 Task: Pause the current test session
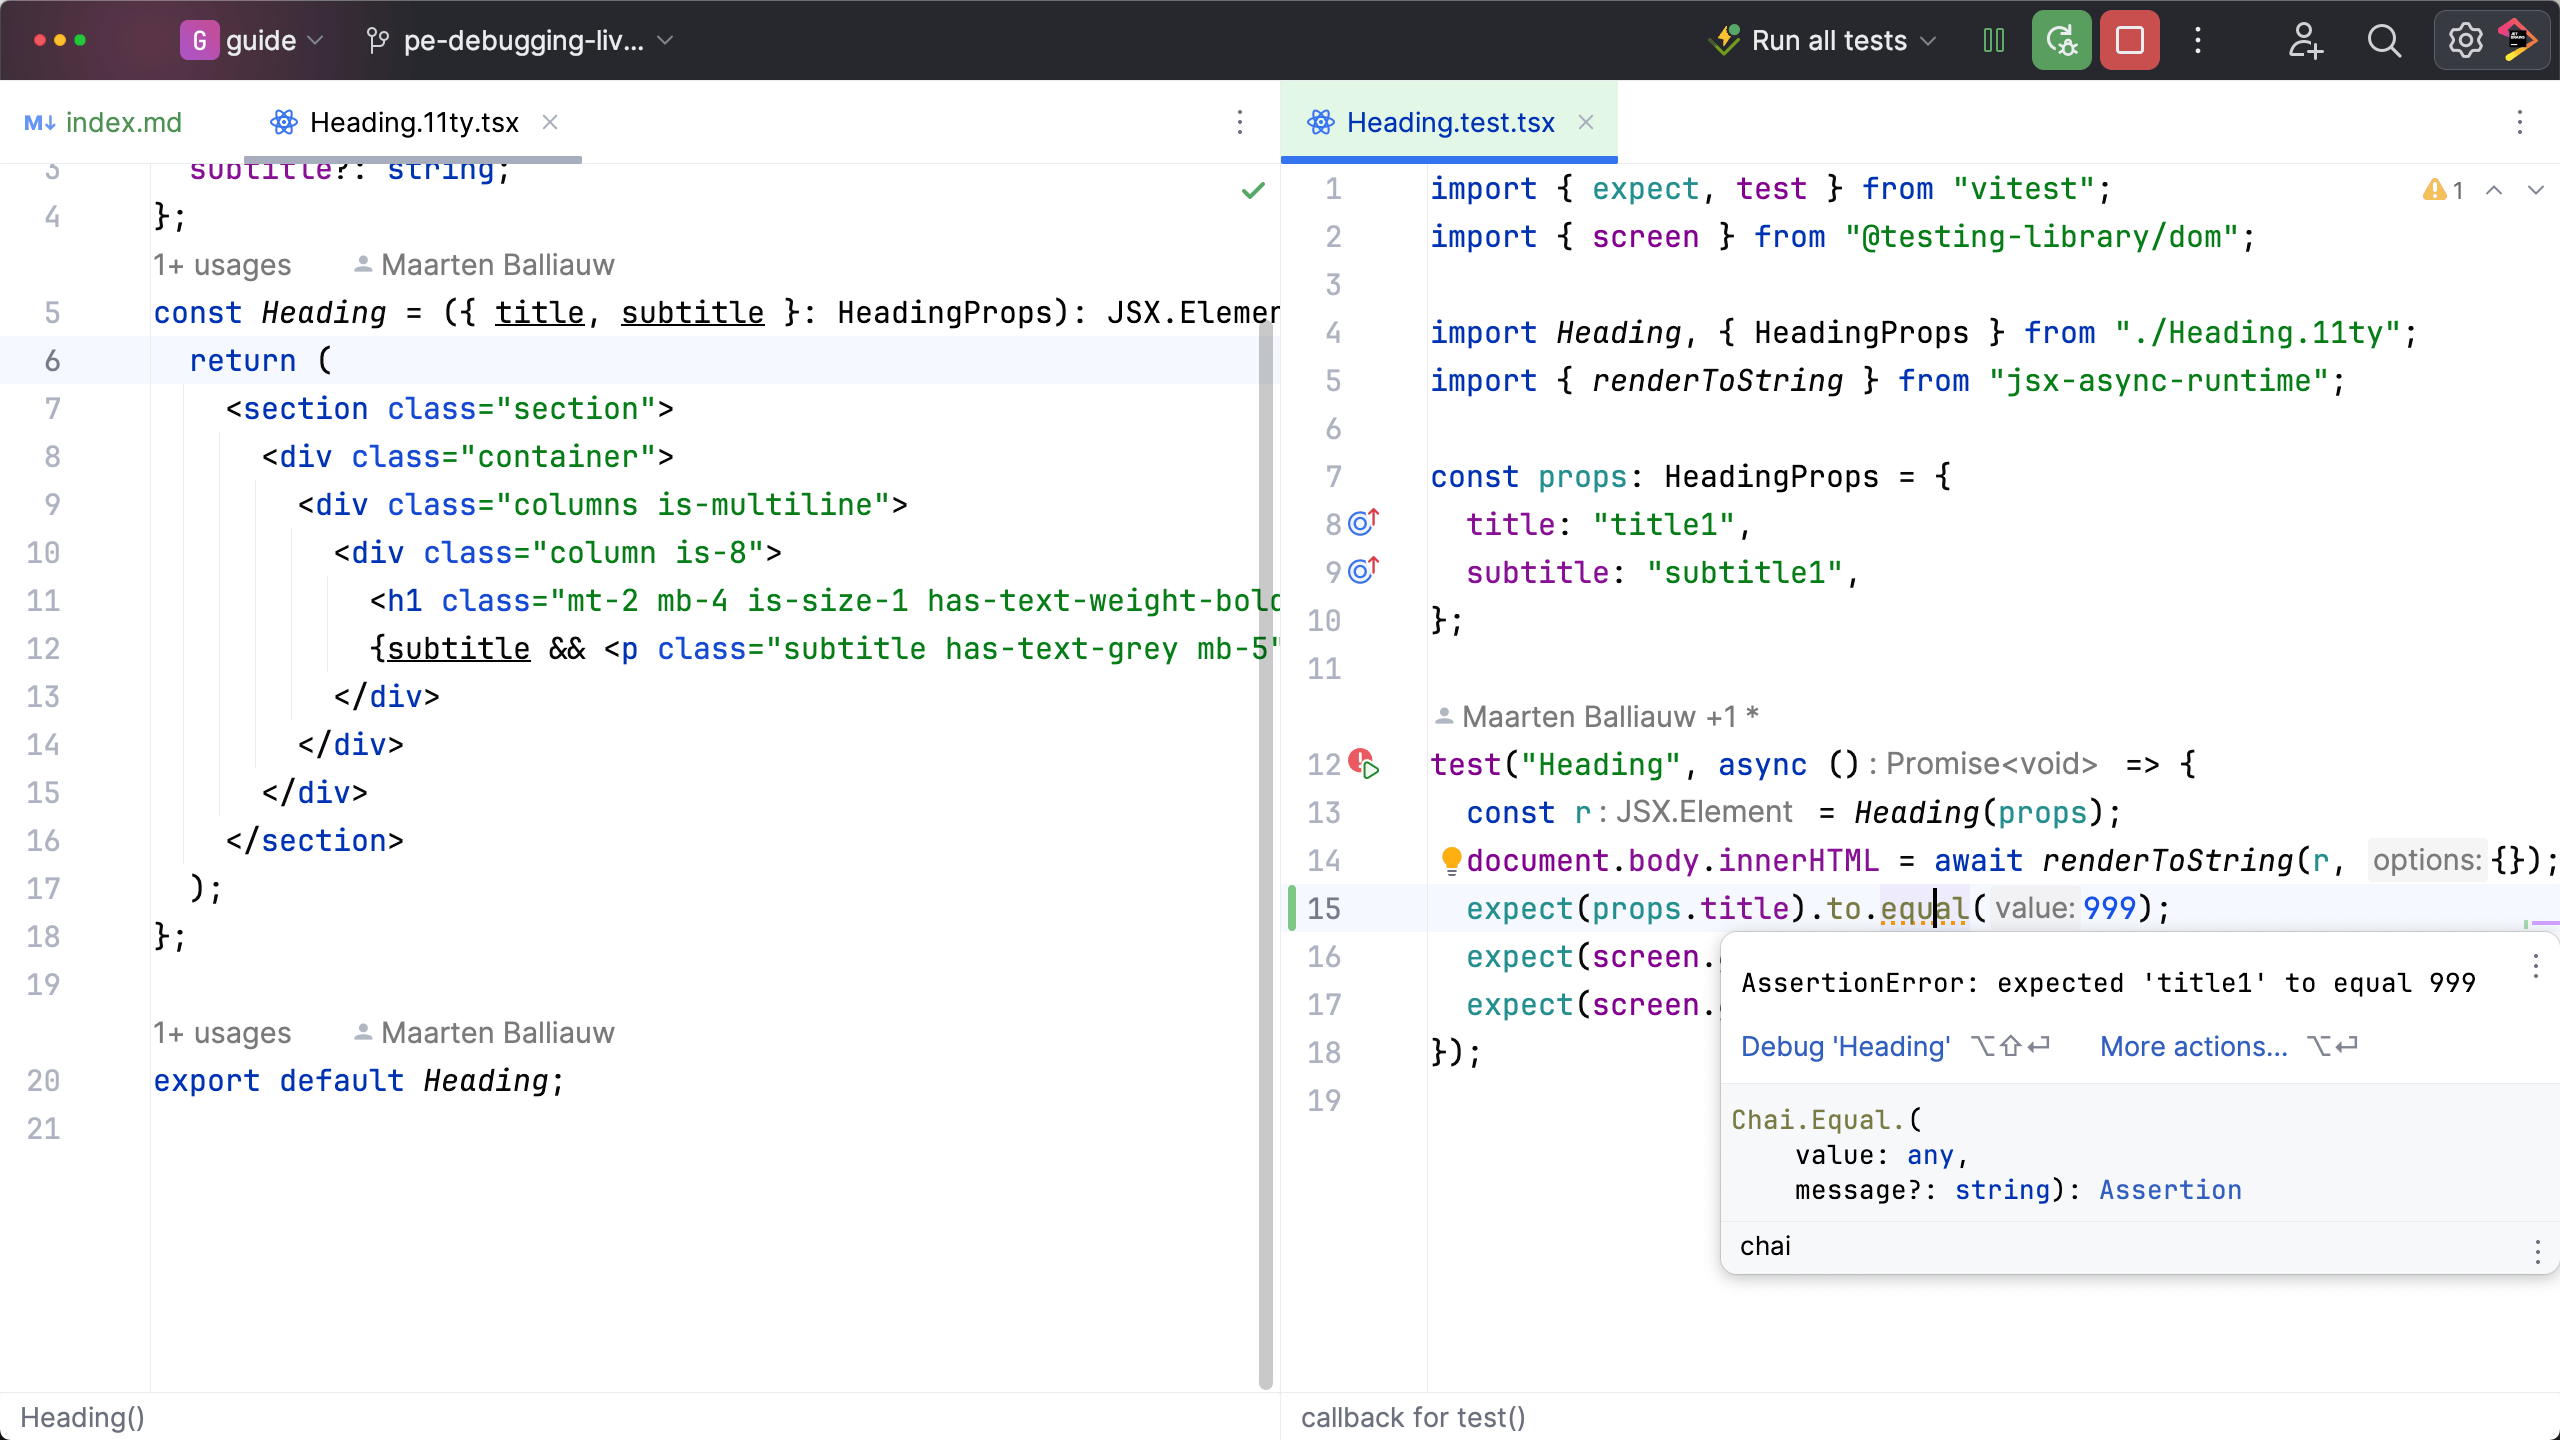(x=1992, y=40)
